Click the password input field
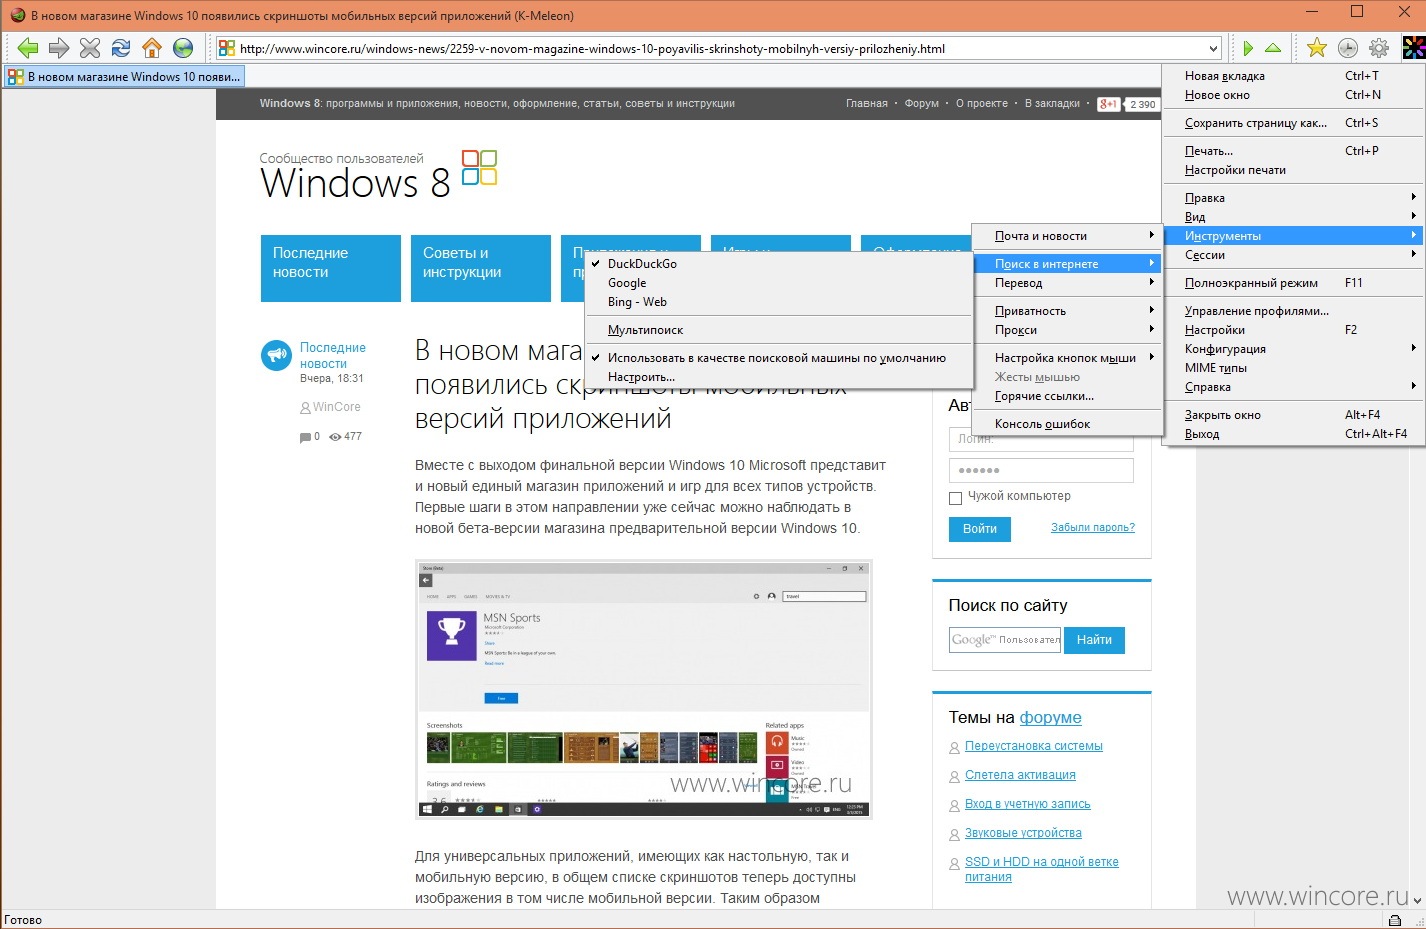The width and height of the screenshot is (1426, 929). [x=1041, y=470]
